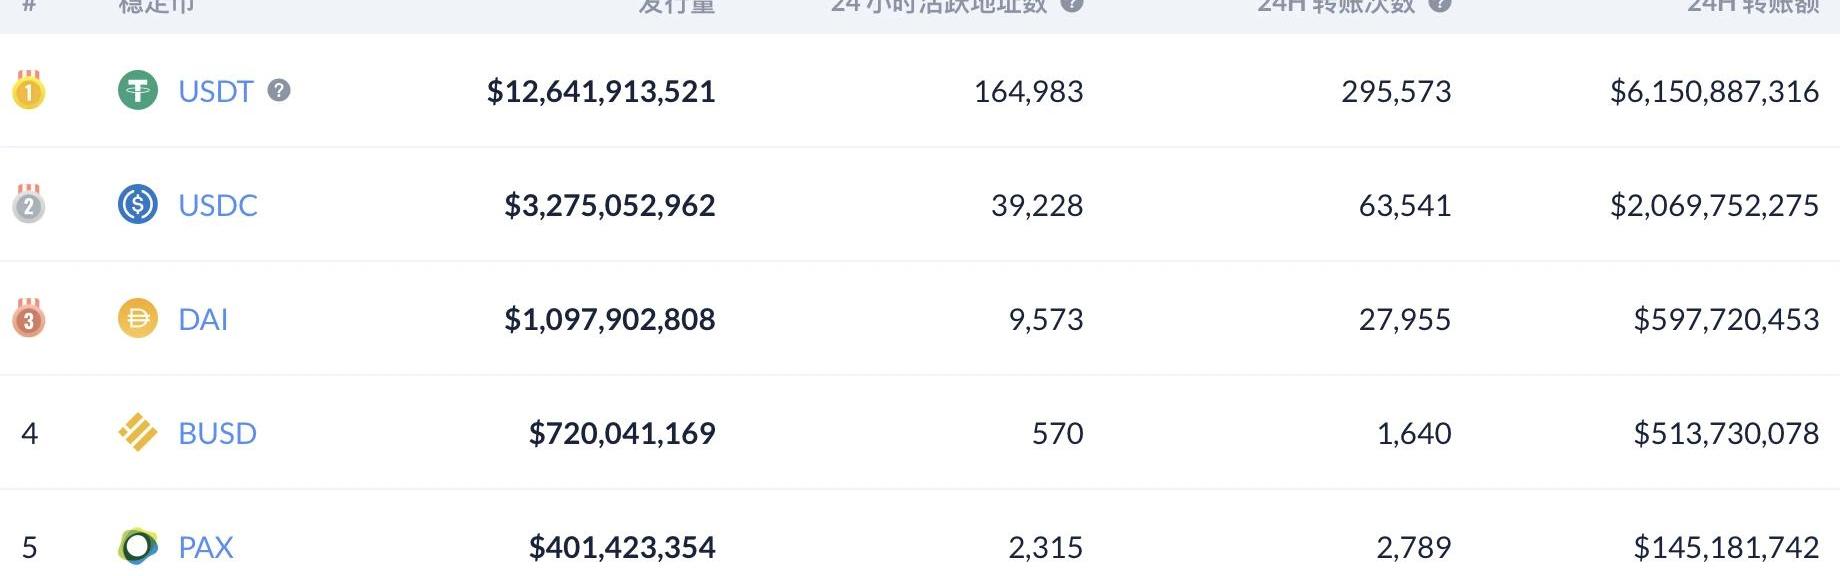The height and width of the screenshot is (576, 1840).
Task: Click help icon beside 24H transfer count header
Action: 1439,4
